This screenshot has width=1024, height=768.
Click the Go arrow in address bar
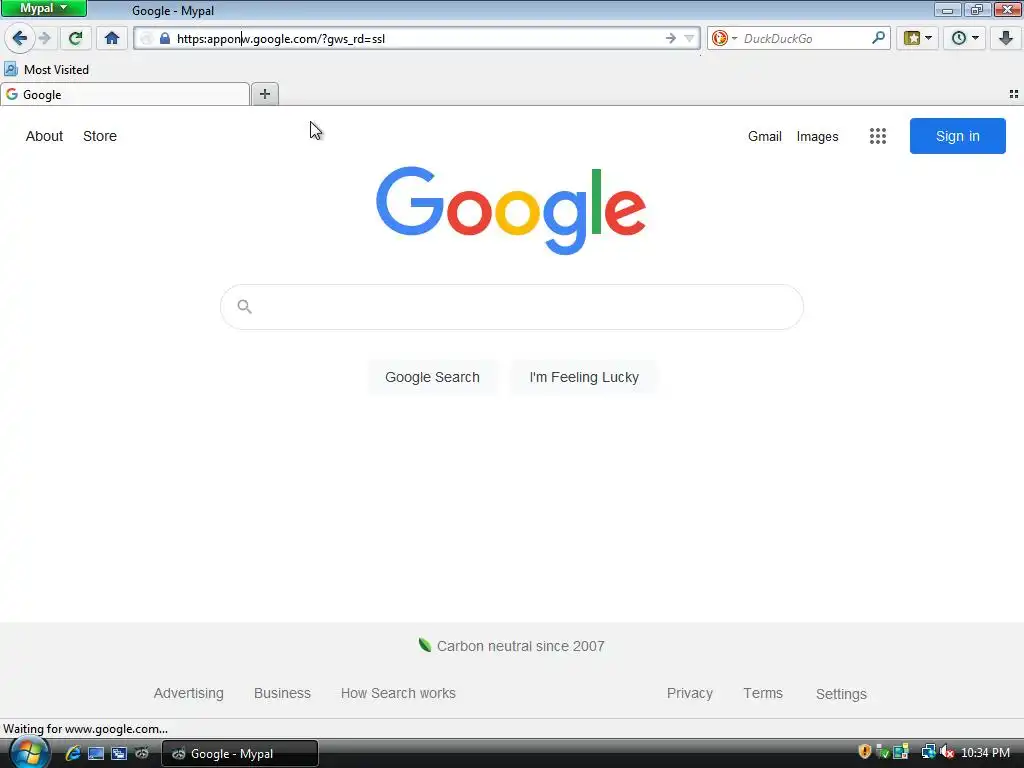coord(671,39)
